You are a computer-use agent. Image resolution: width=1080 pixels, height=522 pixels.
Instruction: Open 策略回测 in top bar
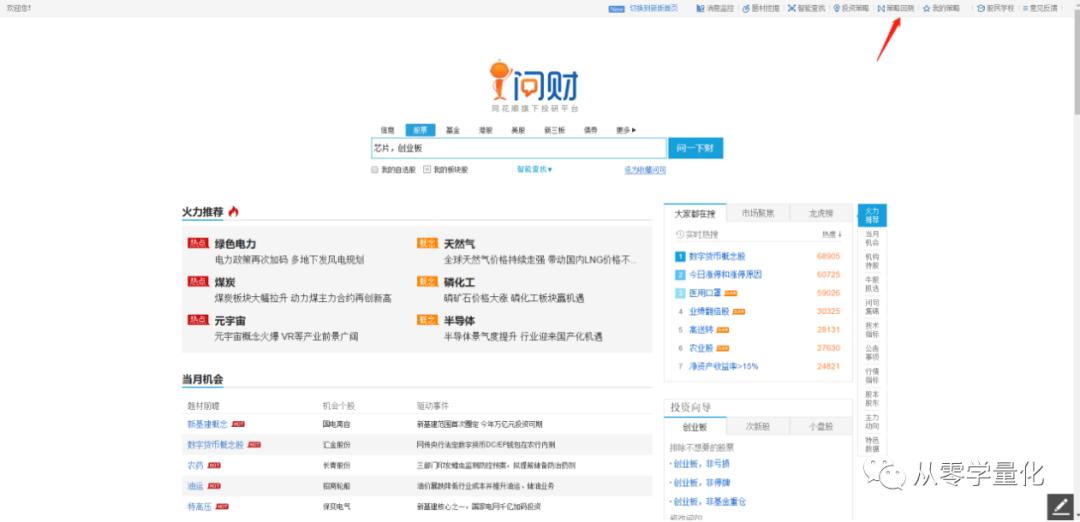pyautogui.click(x=895, y=8)
